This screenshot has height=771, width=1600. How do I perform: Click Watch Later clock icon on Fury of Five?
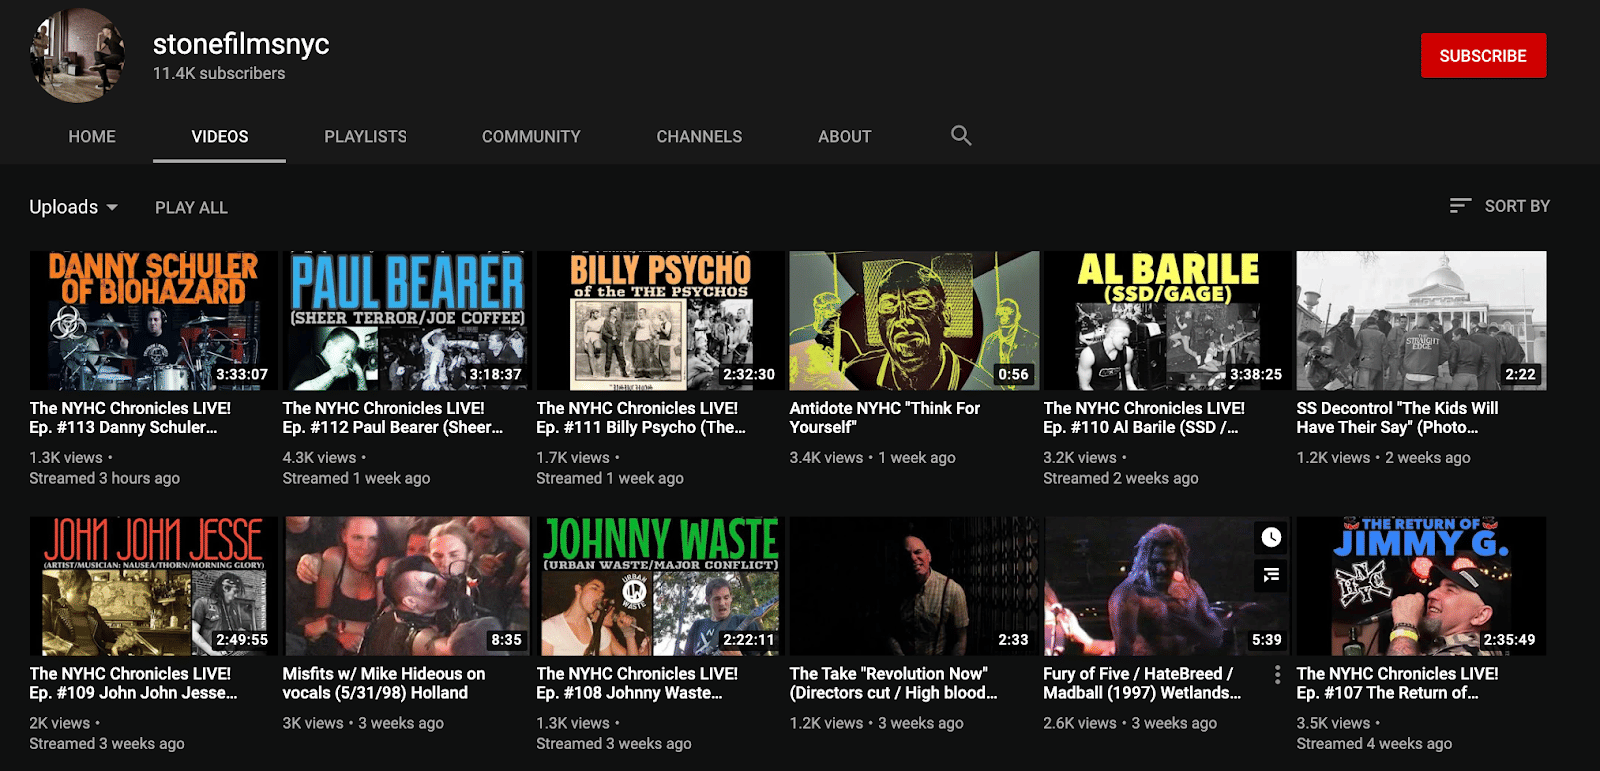(1271, 538)
